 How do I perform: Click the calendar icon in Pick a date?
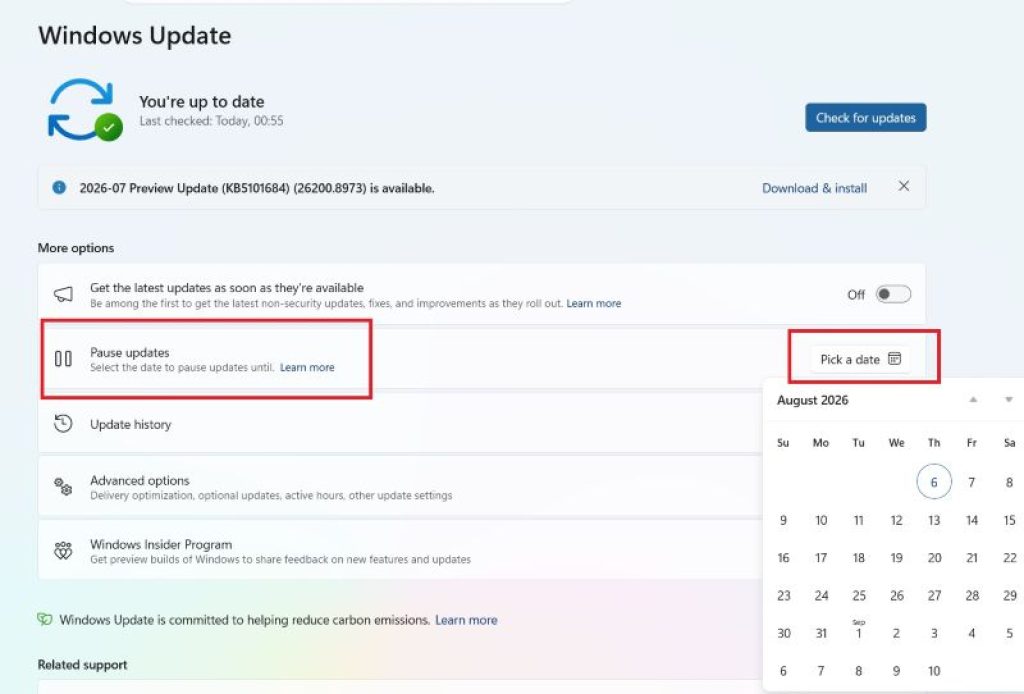895,359
